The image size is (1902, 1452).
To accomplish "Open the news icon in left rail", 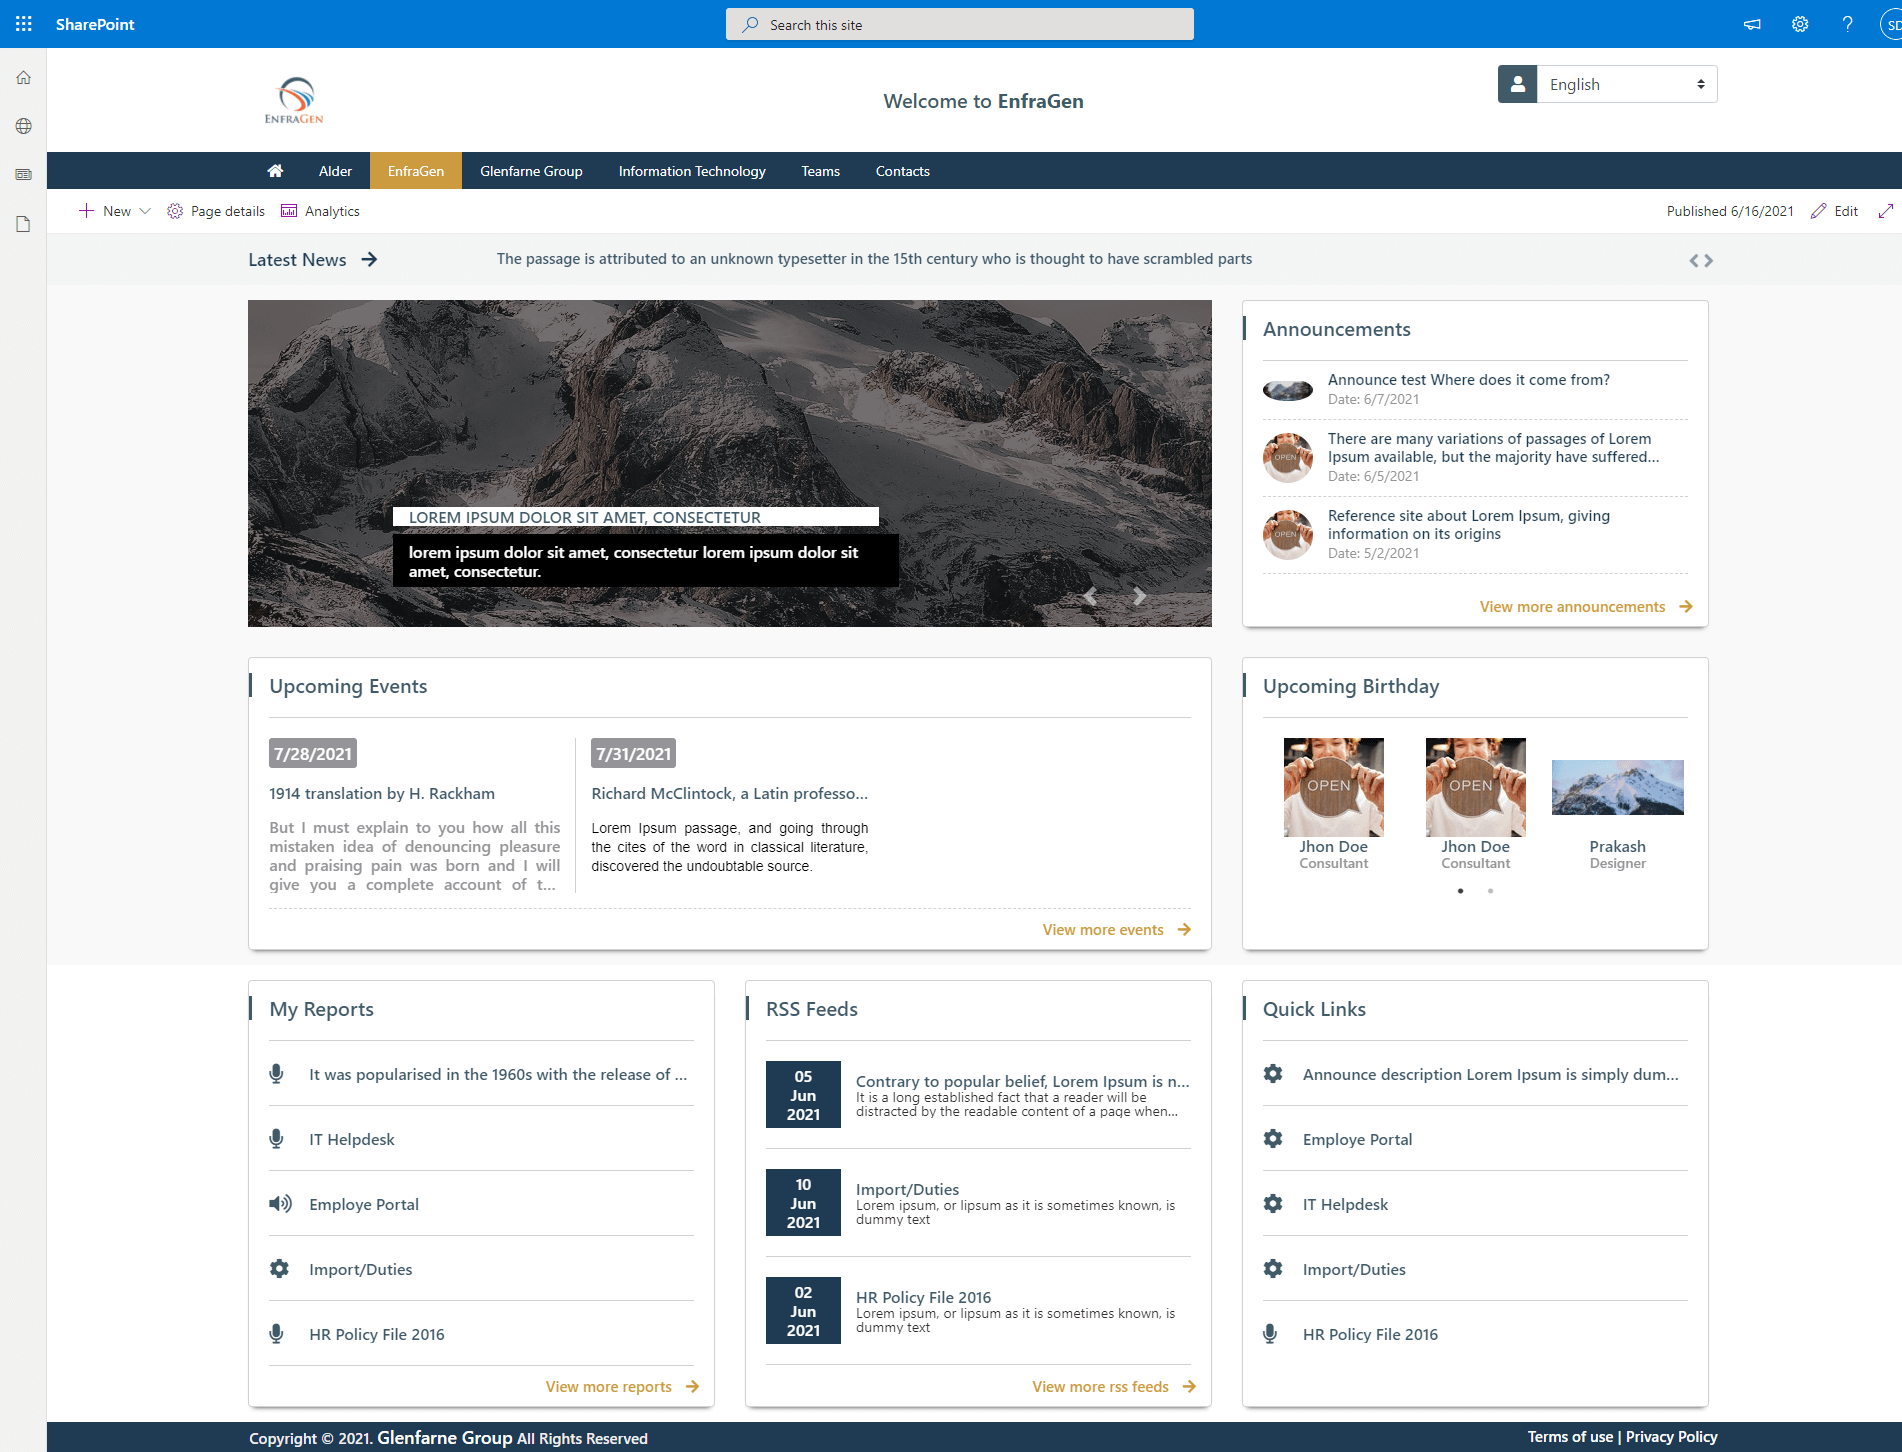I will (x=24, y=174).
